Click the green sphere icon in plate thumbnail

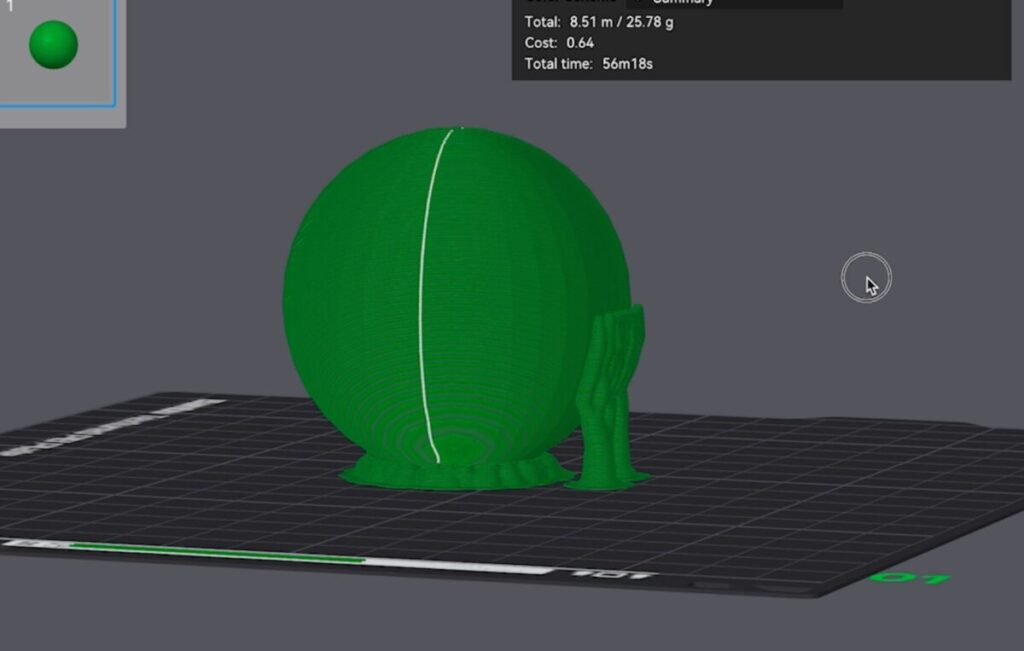(x=53, y=45)
